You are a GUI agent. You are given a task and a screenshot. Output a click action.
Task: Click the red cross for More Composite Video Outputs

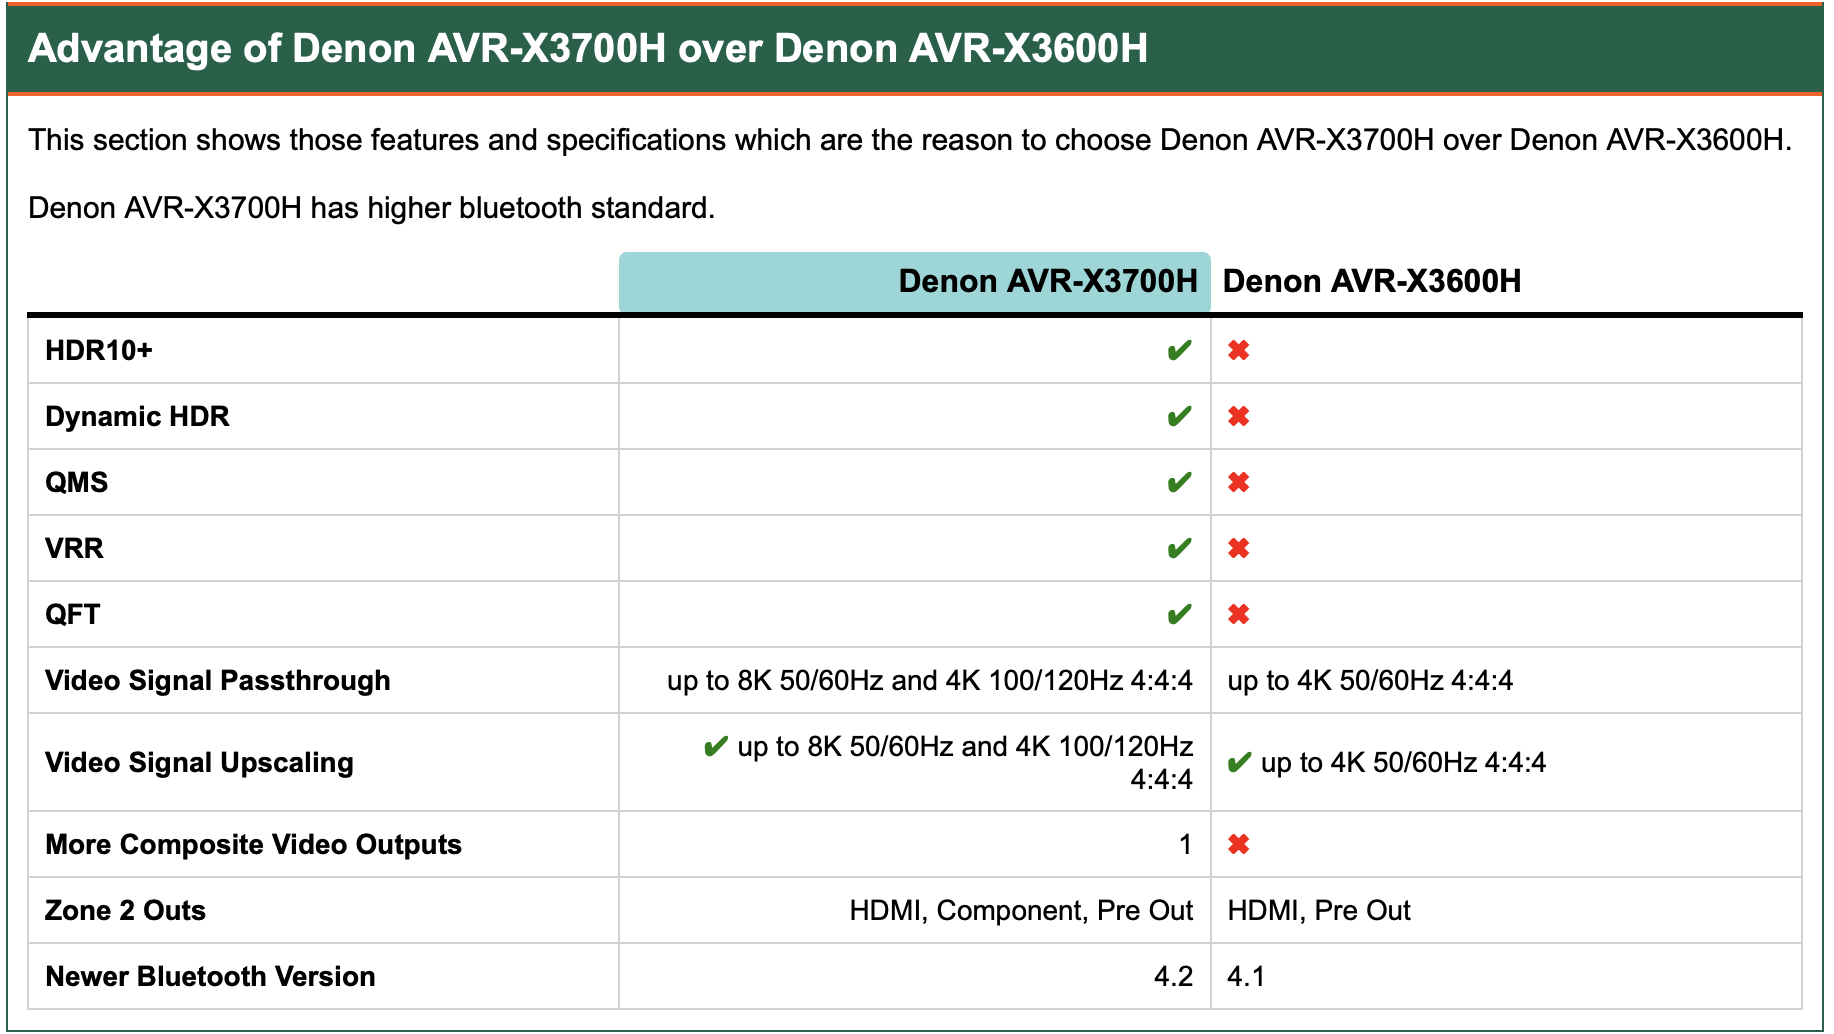(1238, 845)
